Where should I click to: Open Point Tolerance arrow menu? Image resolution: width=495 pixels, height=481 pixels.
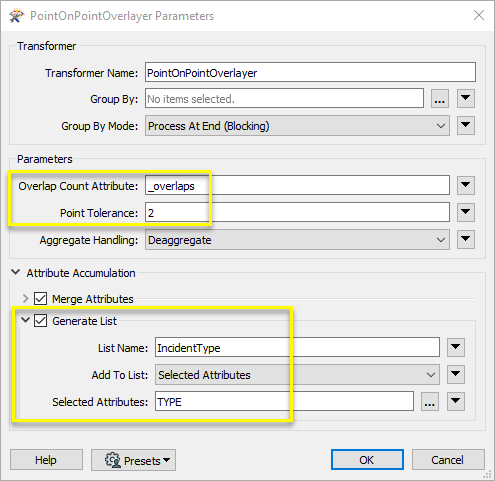click(x=465, y=212)
